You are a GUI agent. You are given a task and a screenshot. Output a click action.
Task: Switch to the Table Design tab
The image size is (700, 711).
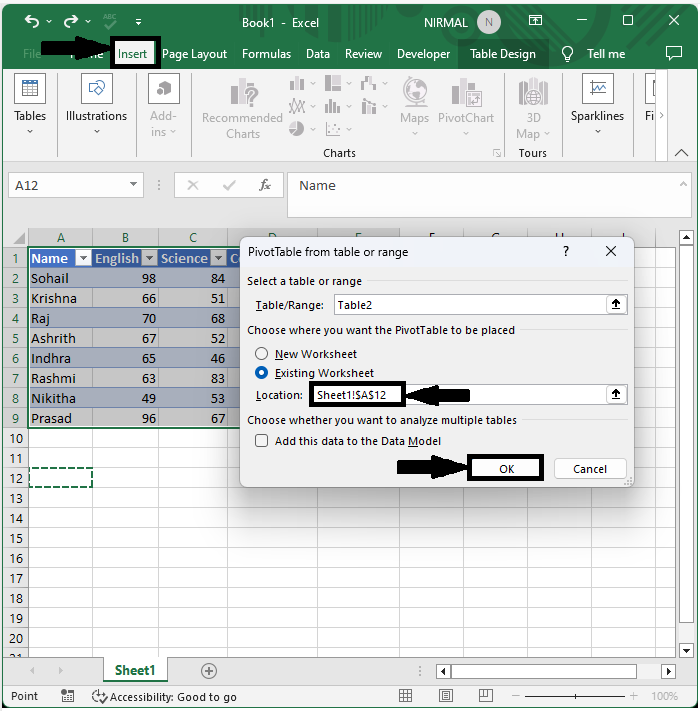503,54
